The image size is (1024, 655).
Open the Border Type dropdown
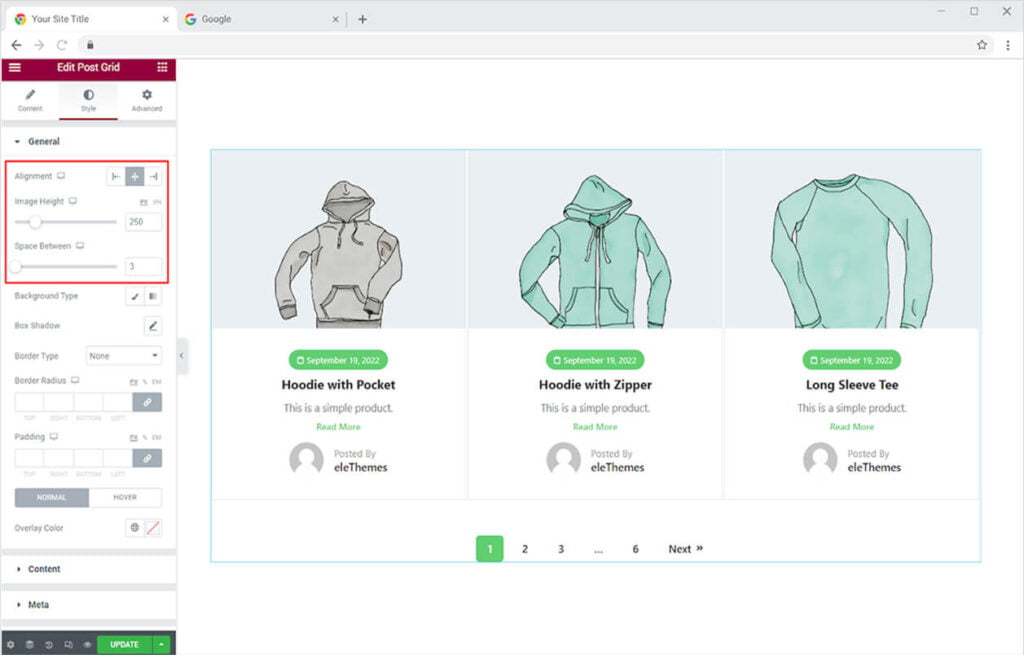[124, 356]
